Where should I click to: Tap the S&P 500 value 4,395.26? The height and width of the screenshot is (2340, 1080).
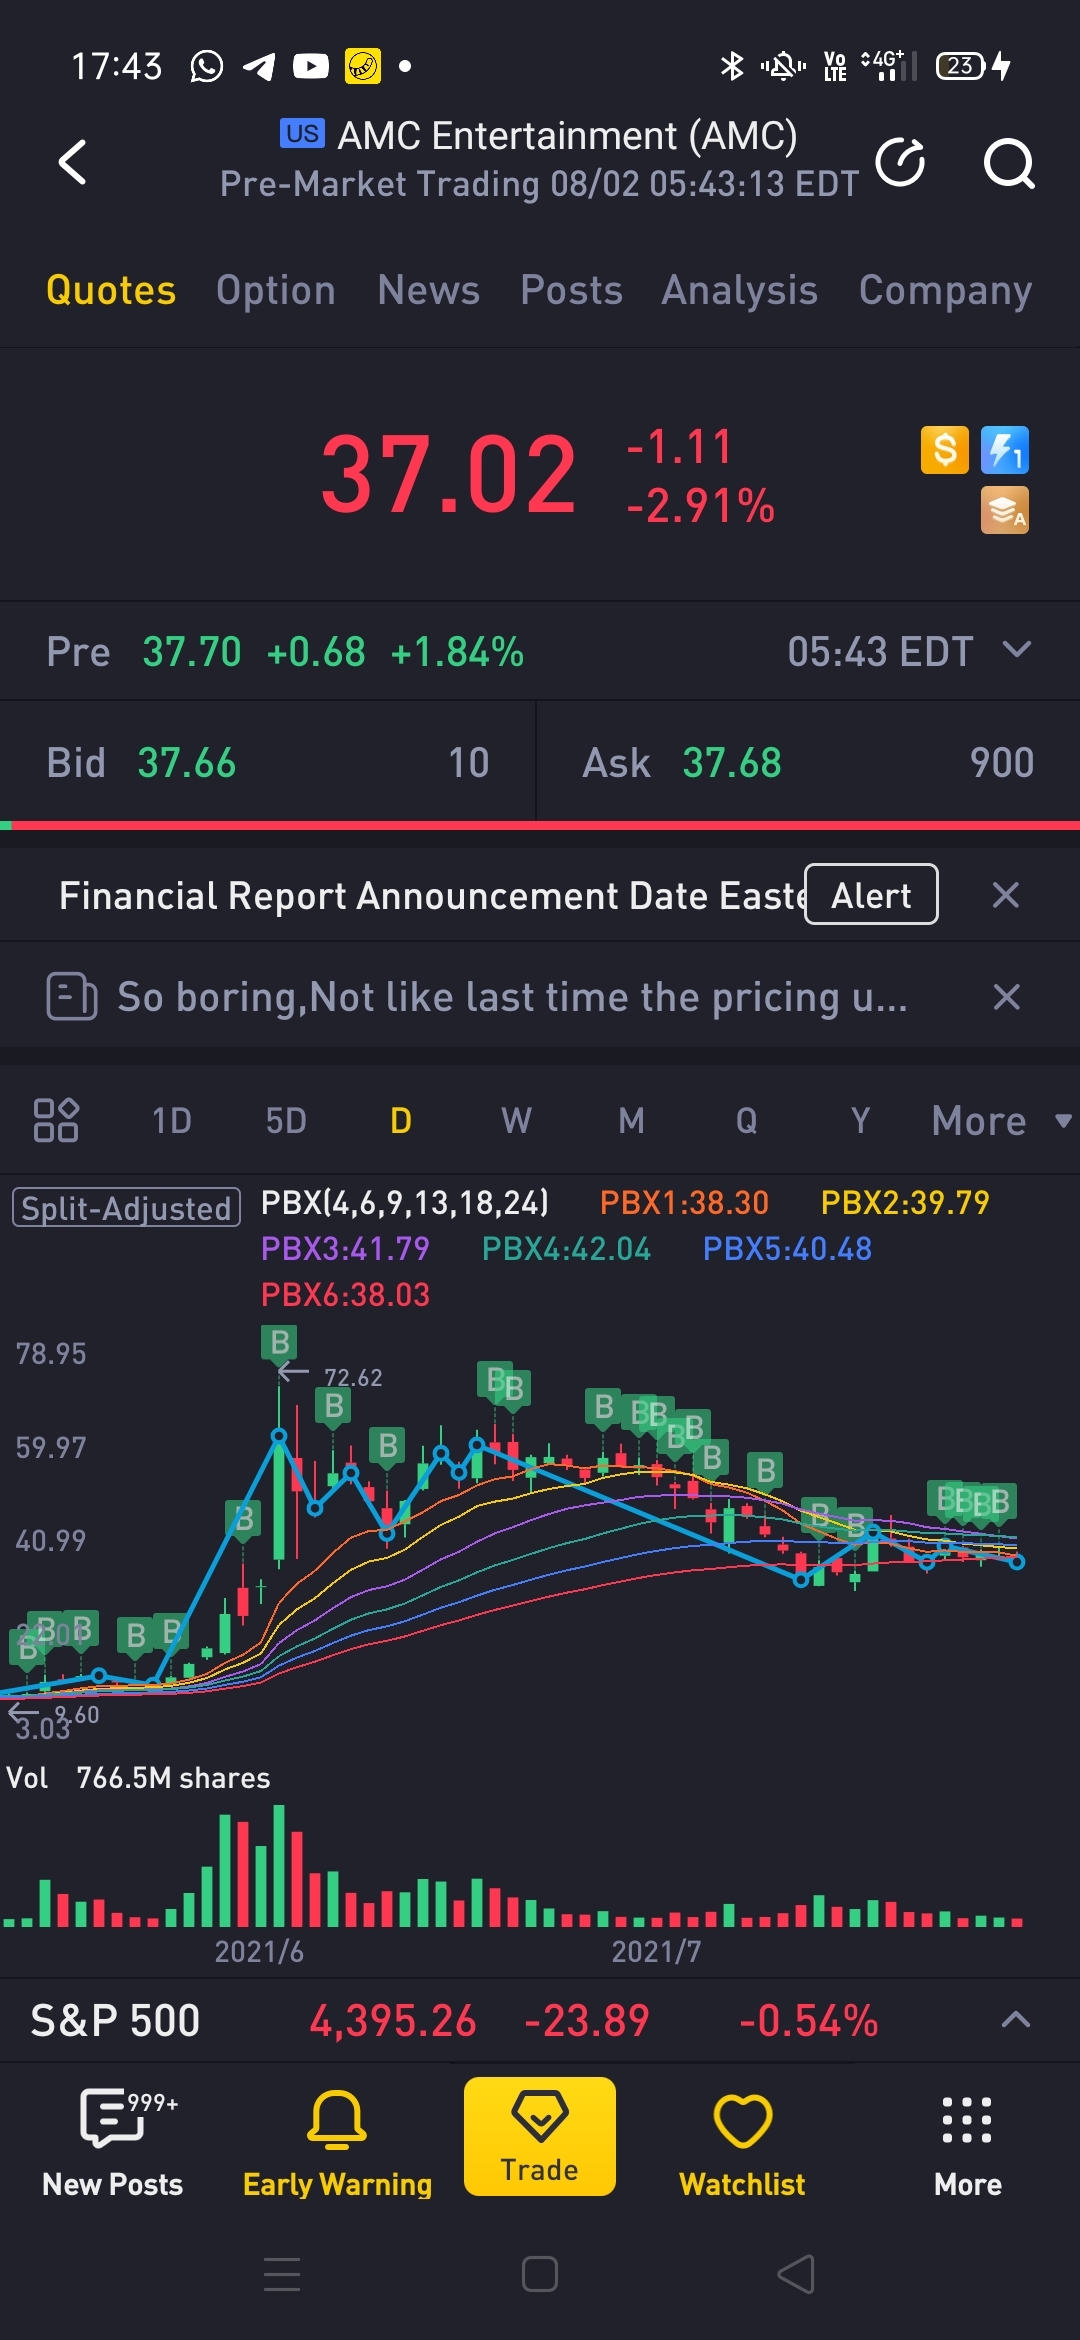(x=393, y=2021)
